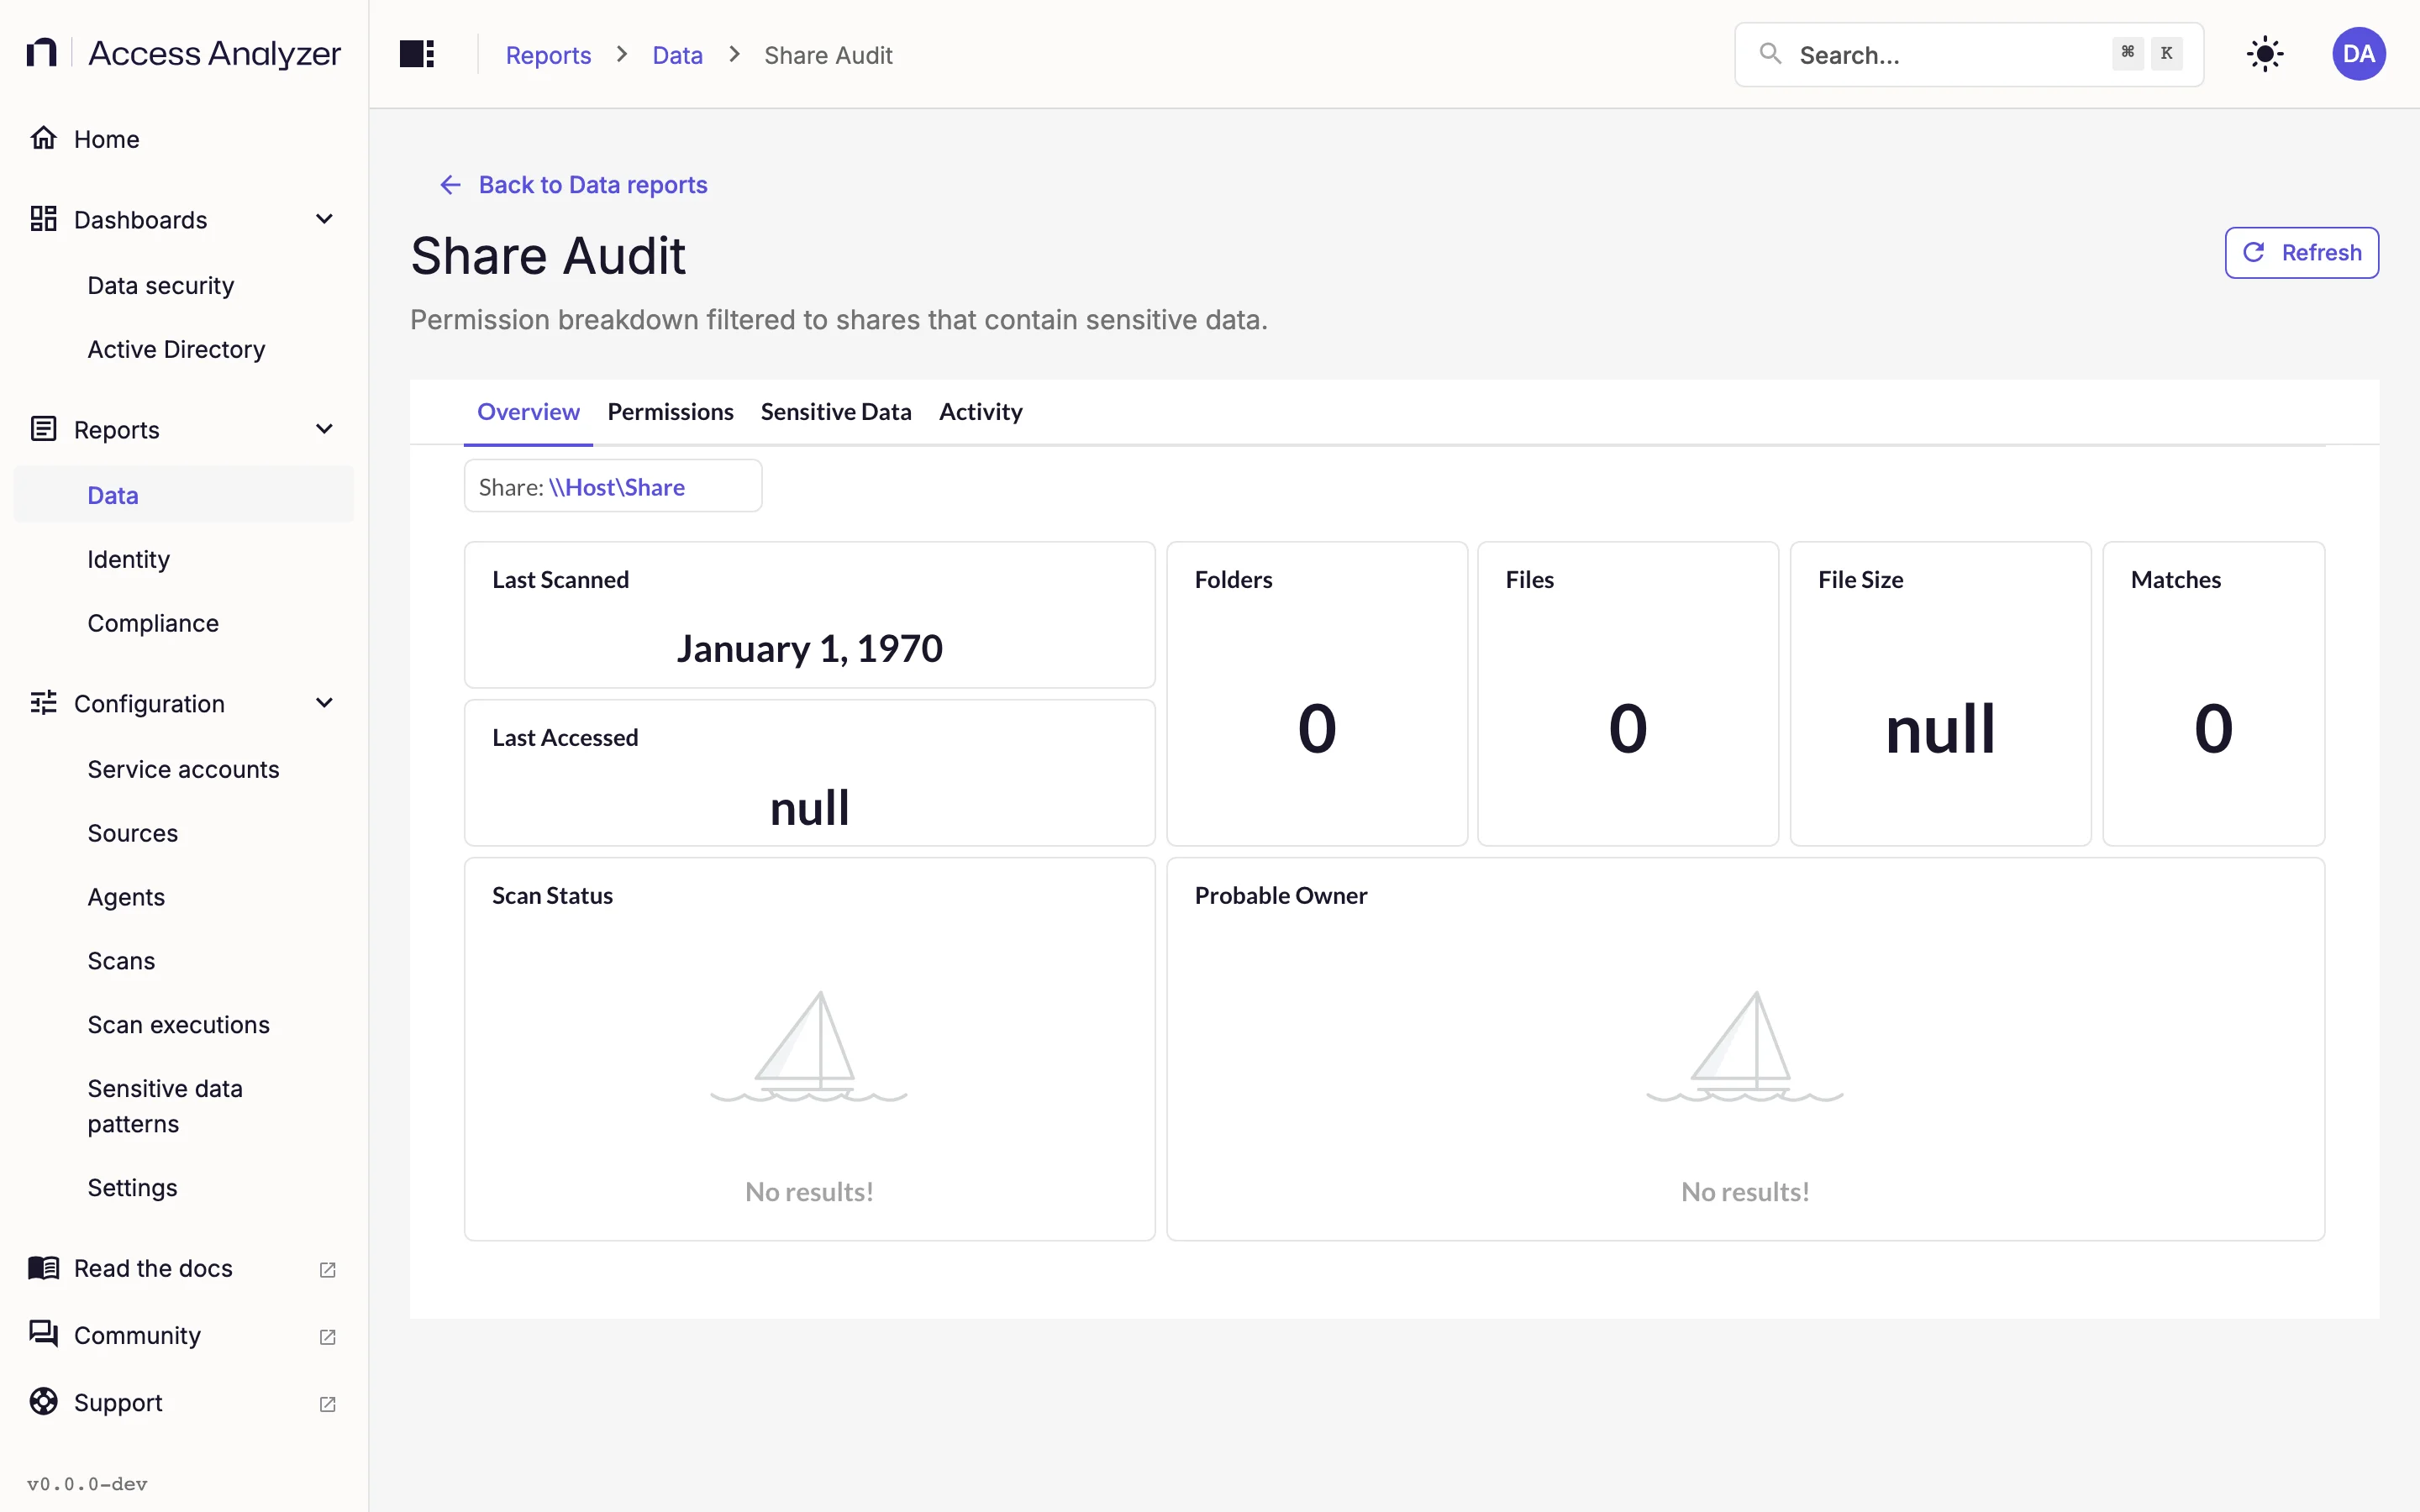The image size is (2420, 1512).
Task: Switch to the Overview tab
Action: pyautogui.click(x=528, y=412)
